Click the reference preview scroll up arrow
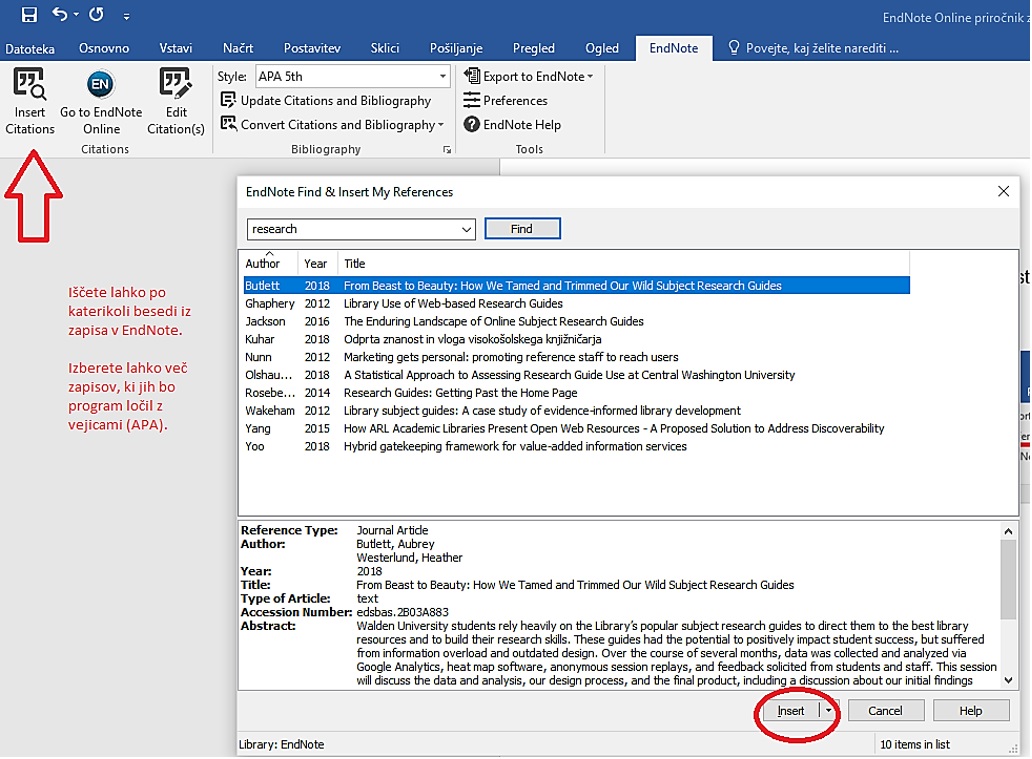Screen dimensions: 1032x759 (1008, 531)
